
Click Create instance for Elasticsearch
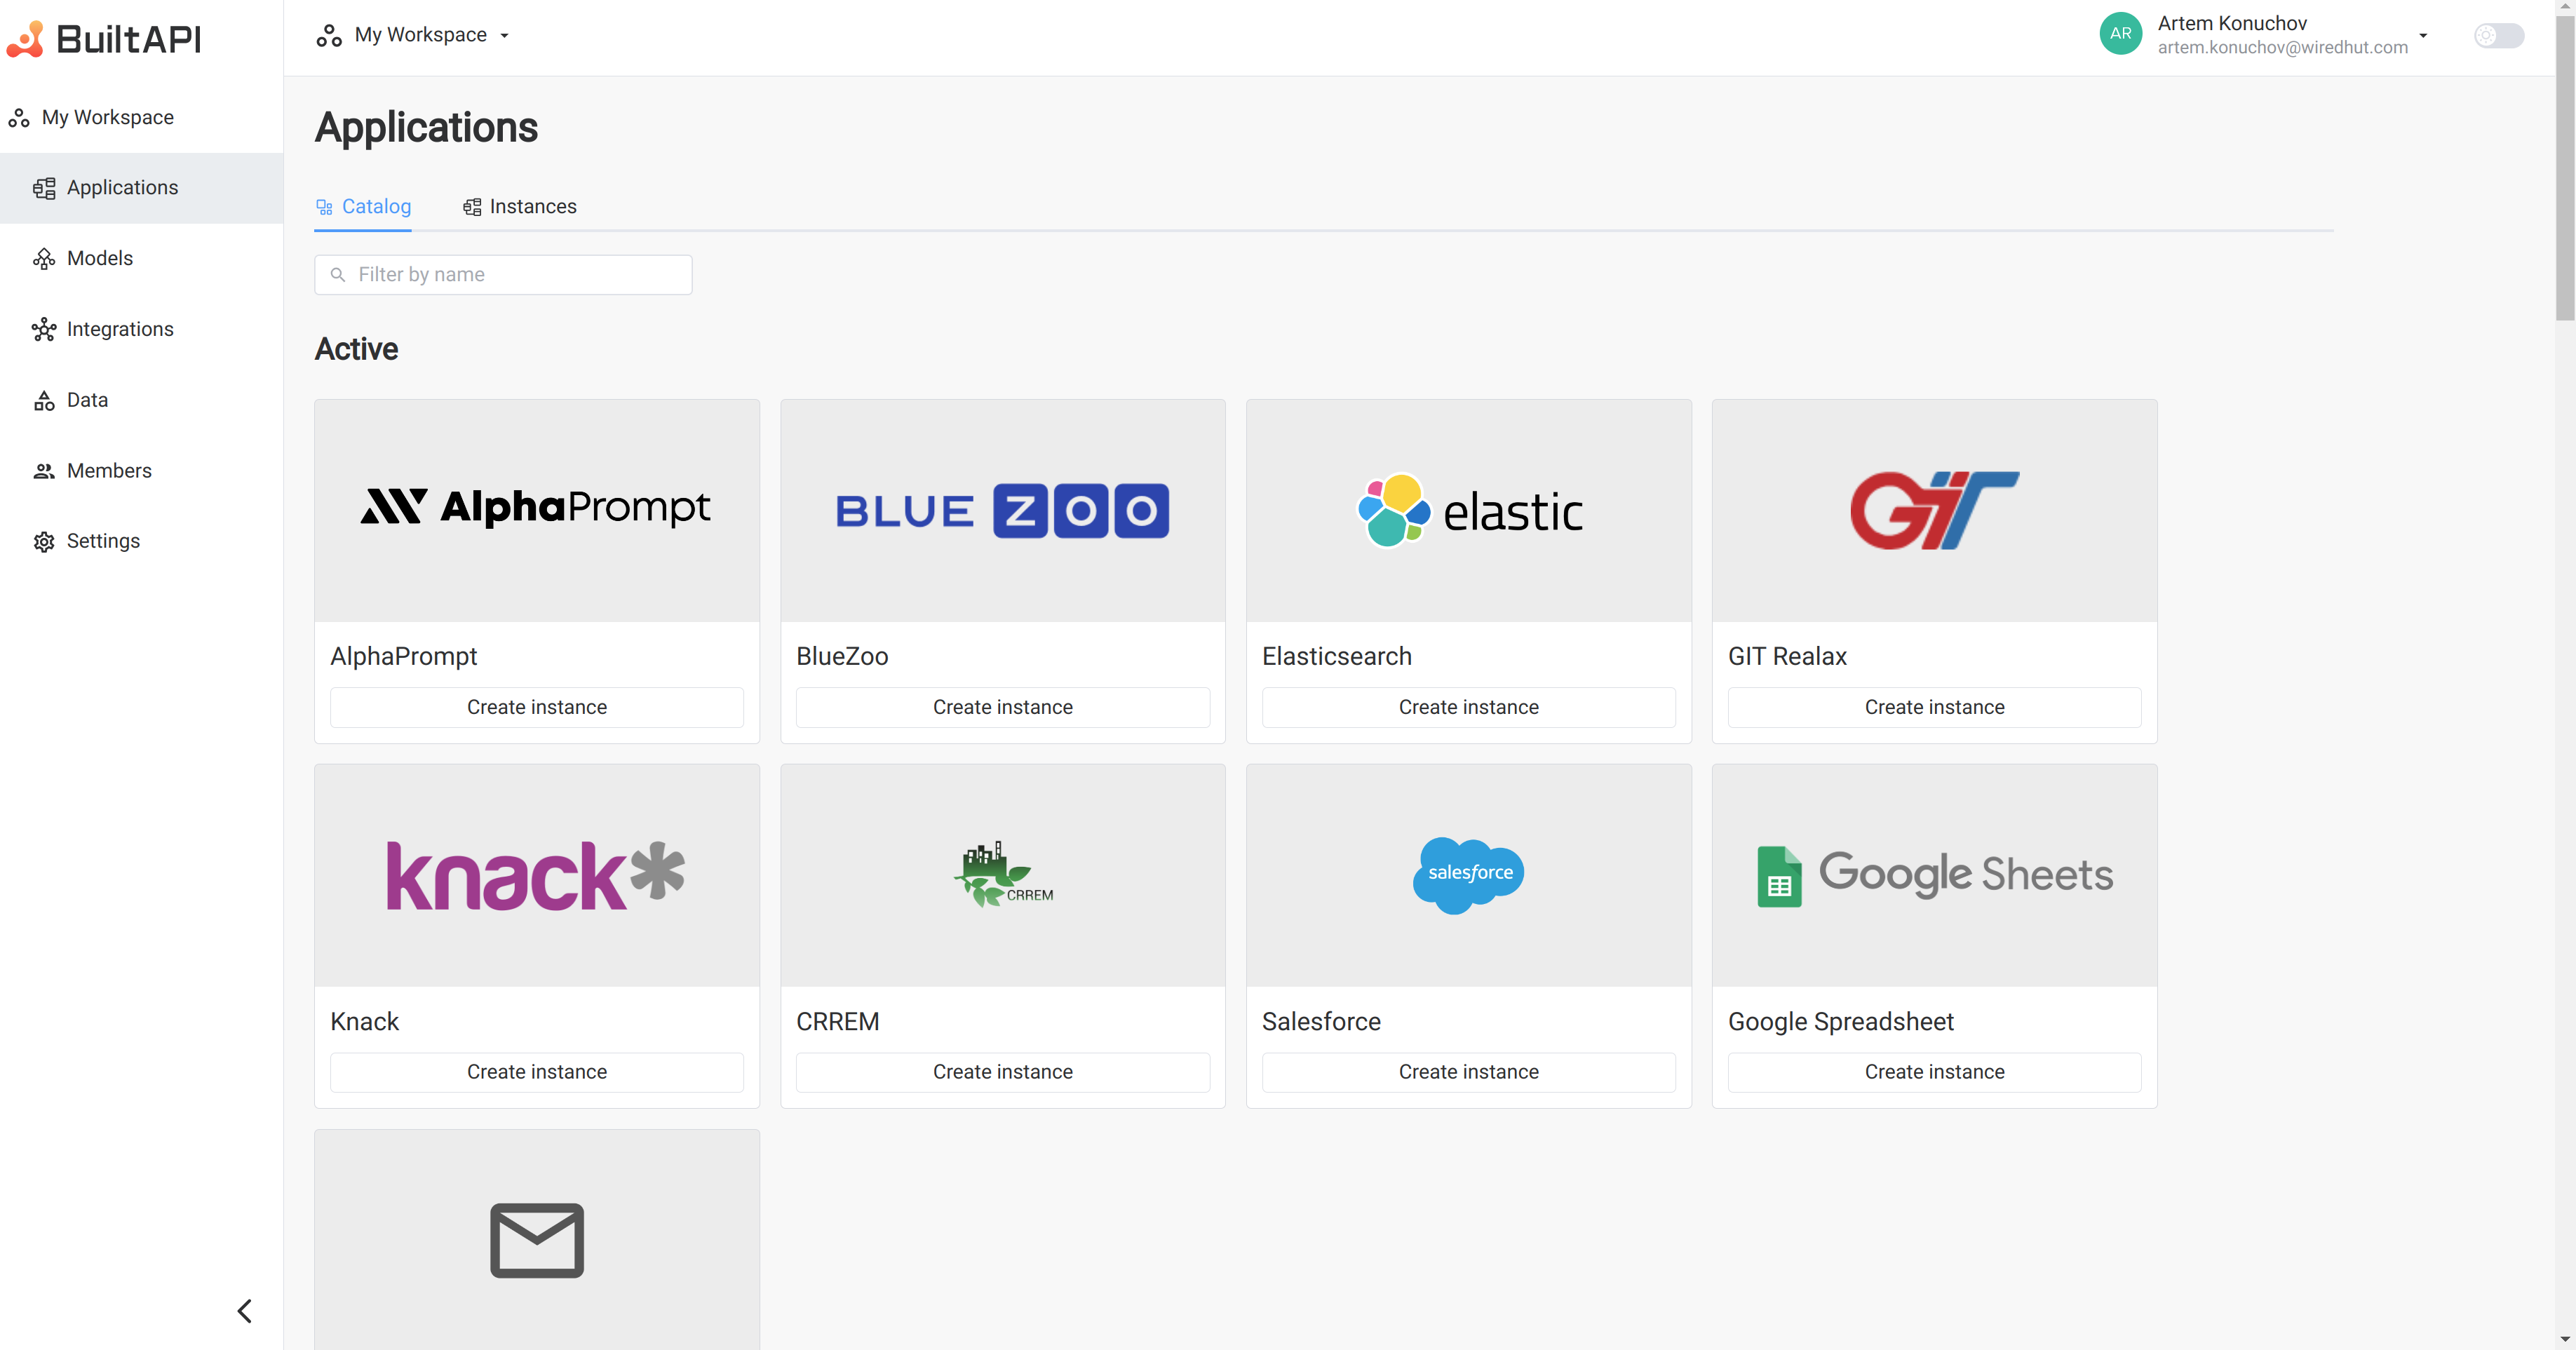(1469, 706)
